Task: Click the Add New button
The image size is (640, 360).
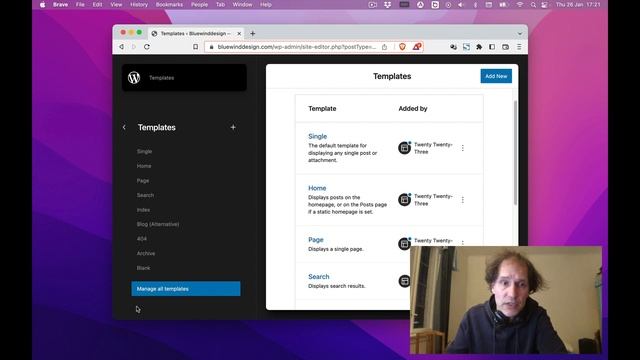Action: [x=496, y=76]
